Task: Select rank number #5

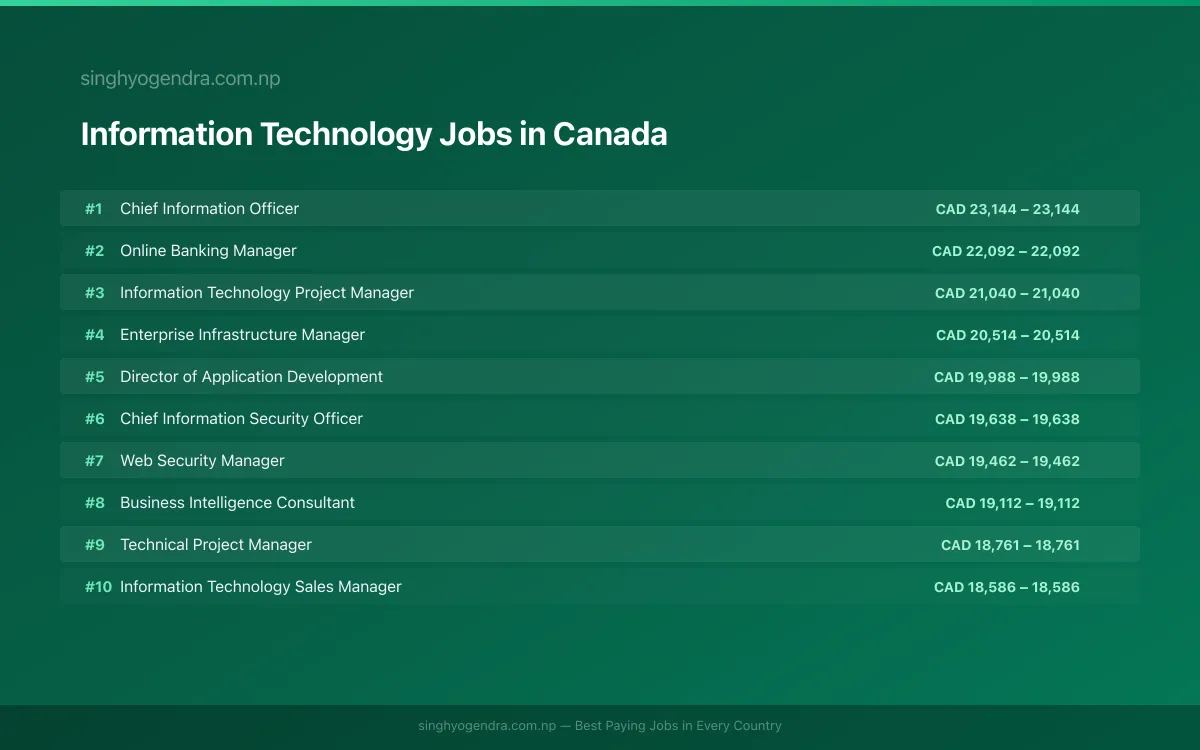Action: click(x=94, y=377)
